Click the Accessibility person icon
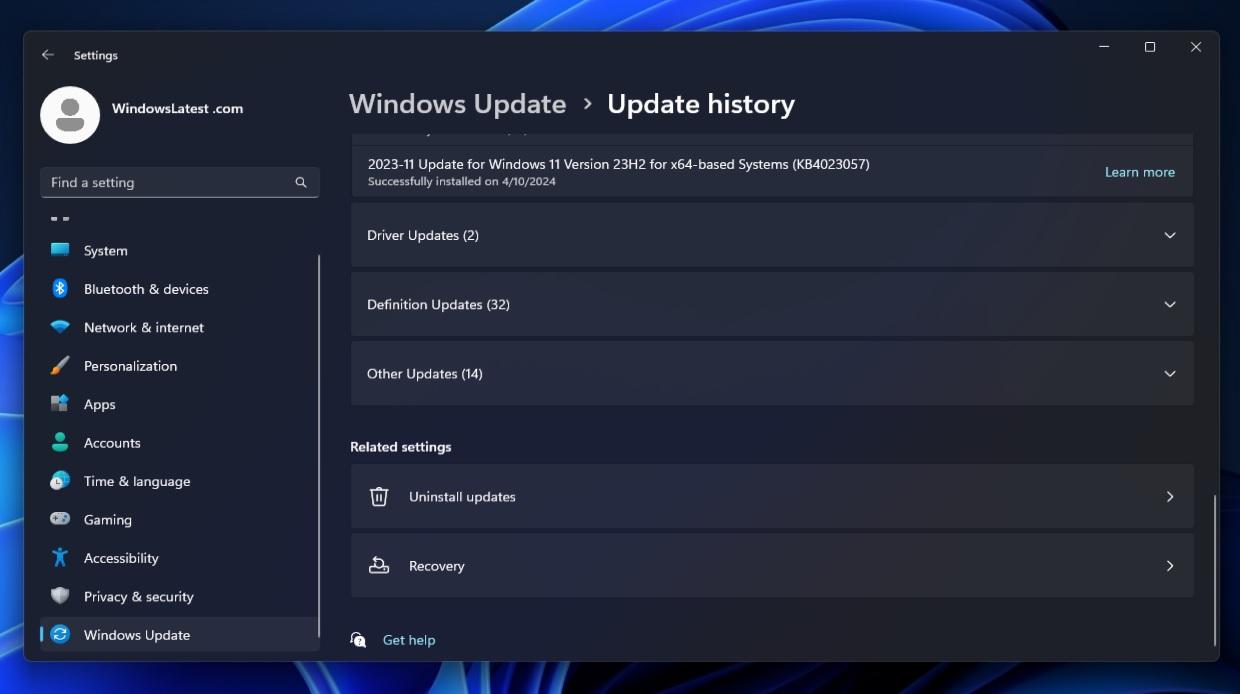Image resolution: width=1240 pixels, height=694 pixels. click(x=62, y=558)
